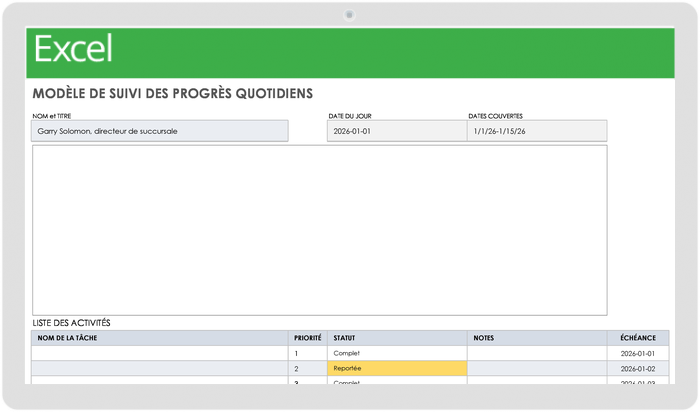Viewport: 700px width, 412px height.
Task: Click the 2026-01-02 due date cell
Action: pyautogui.click(x=637, y=369)
